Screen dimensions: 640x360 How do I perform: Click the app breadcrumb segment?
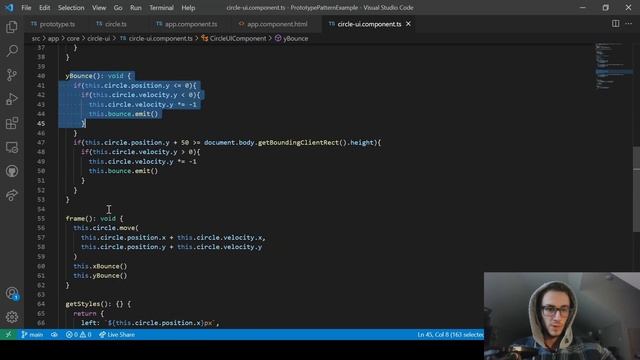click(53, 38)
